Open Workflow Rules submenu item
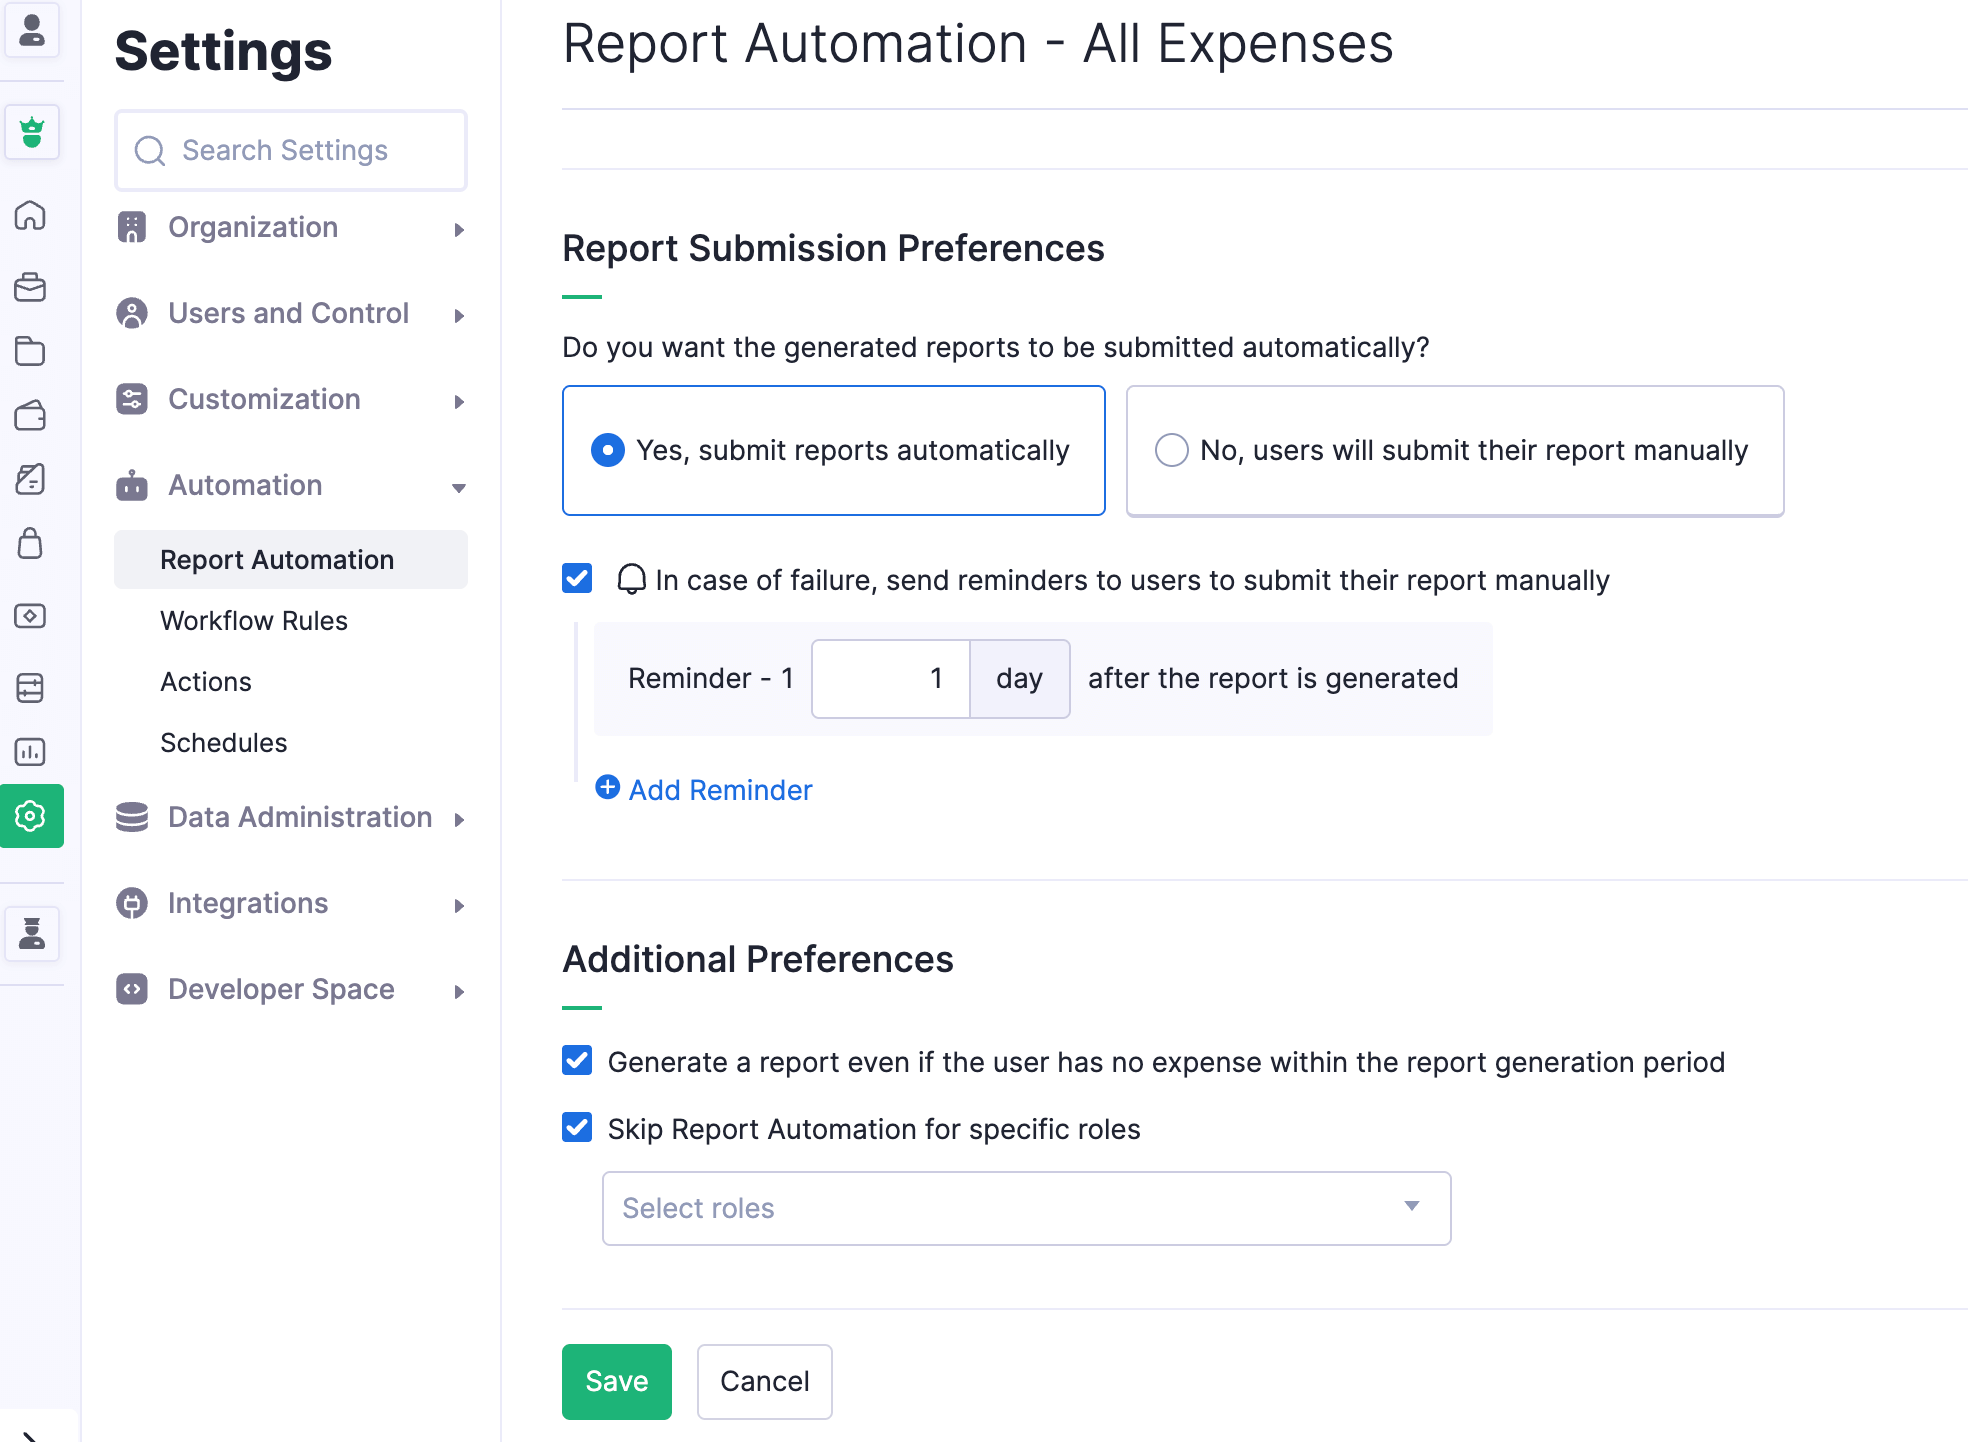 [x=254, y=621]
